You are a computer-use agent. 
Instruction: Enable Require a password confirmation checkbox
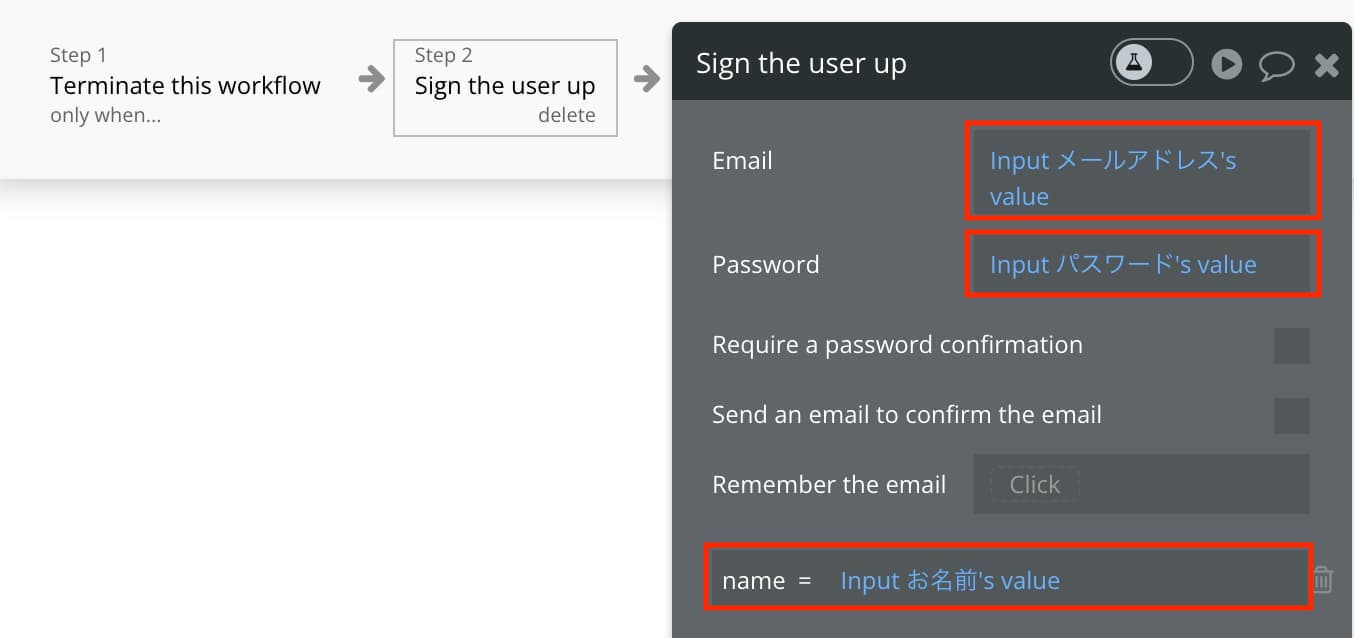(1291, 346)
